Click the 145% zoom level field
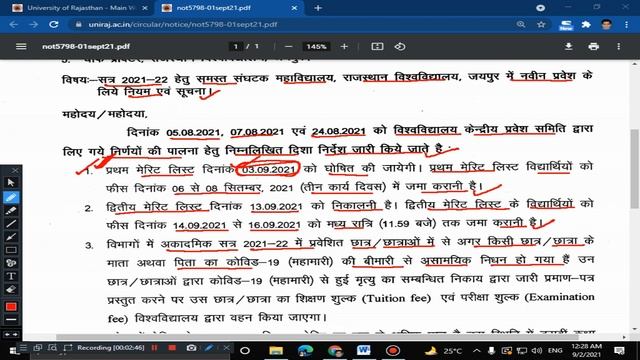The height and width of the screenshot is (360, 640). [x=316, y=47]
